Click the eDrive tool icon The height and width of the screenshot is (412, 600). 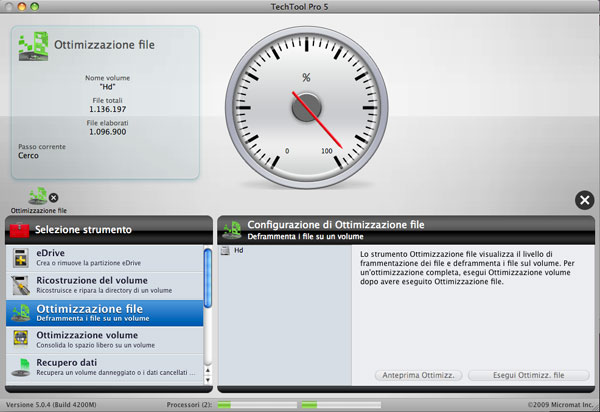[21, 258]
